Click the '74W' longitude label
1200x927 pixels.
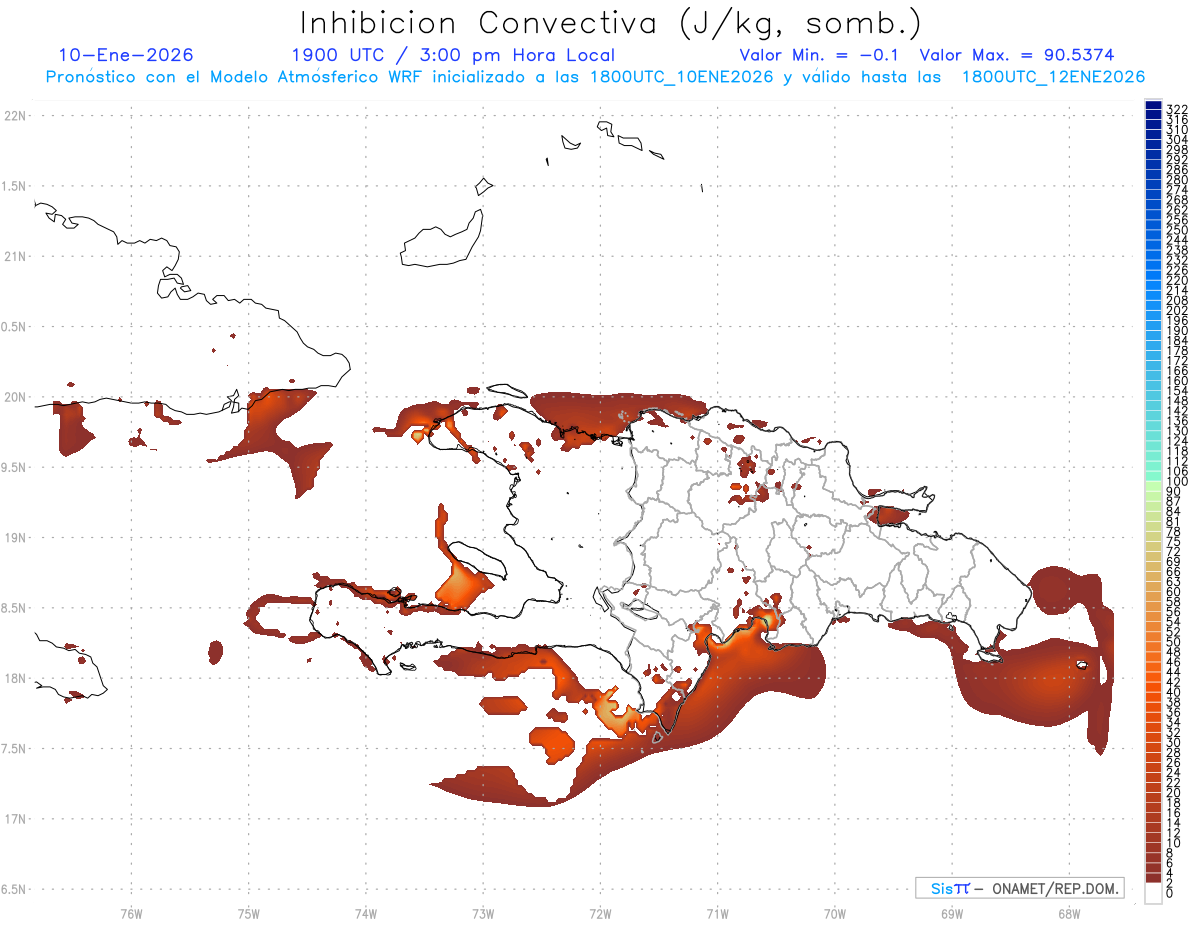[x=365, y=913]
